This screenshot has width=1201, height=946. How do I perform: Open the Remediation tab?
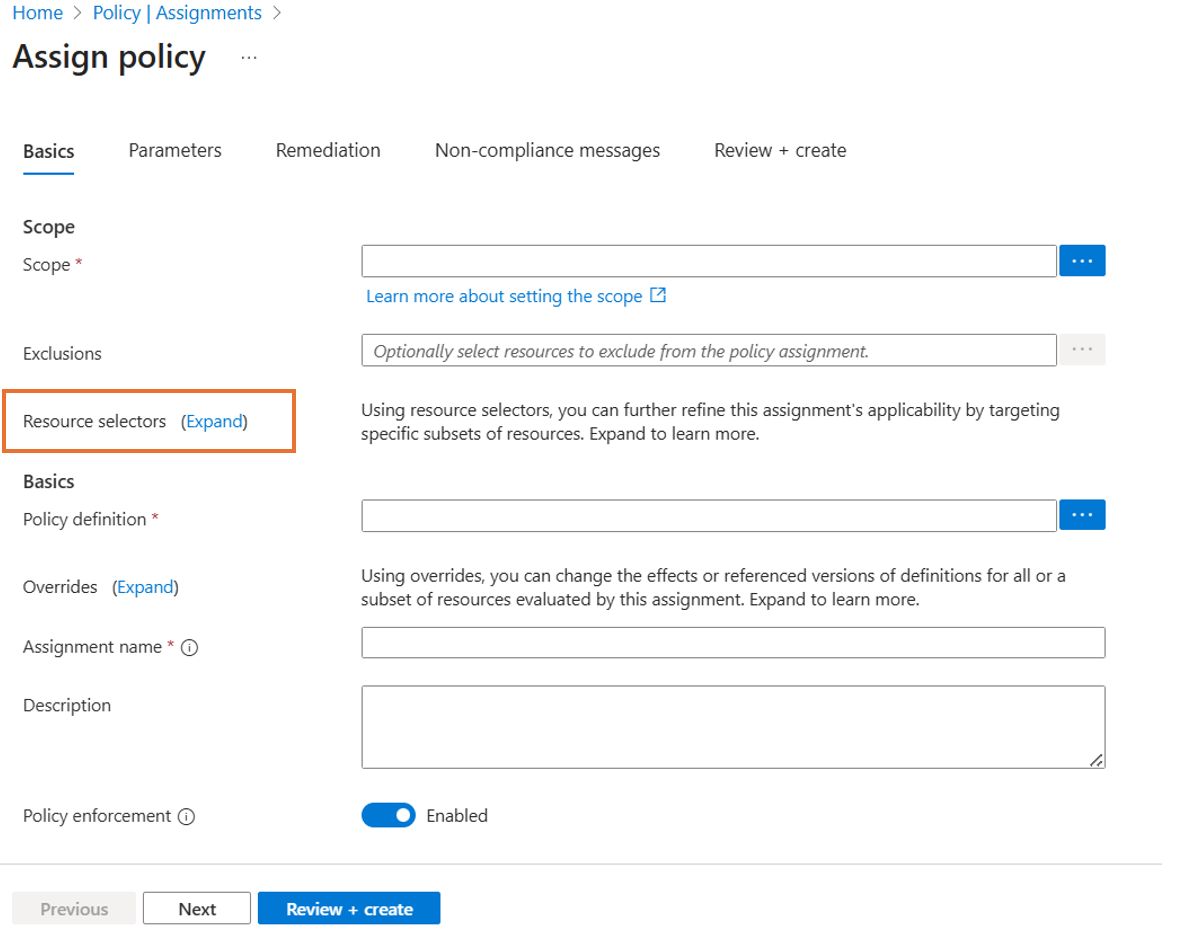[328, 150]
